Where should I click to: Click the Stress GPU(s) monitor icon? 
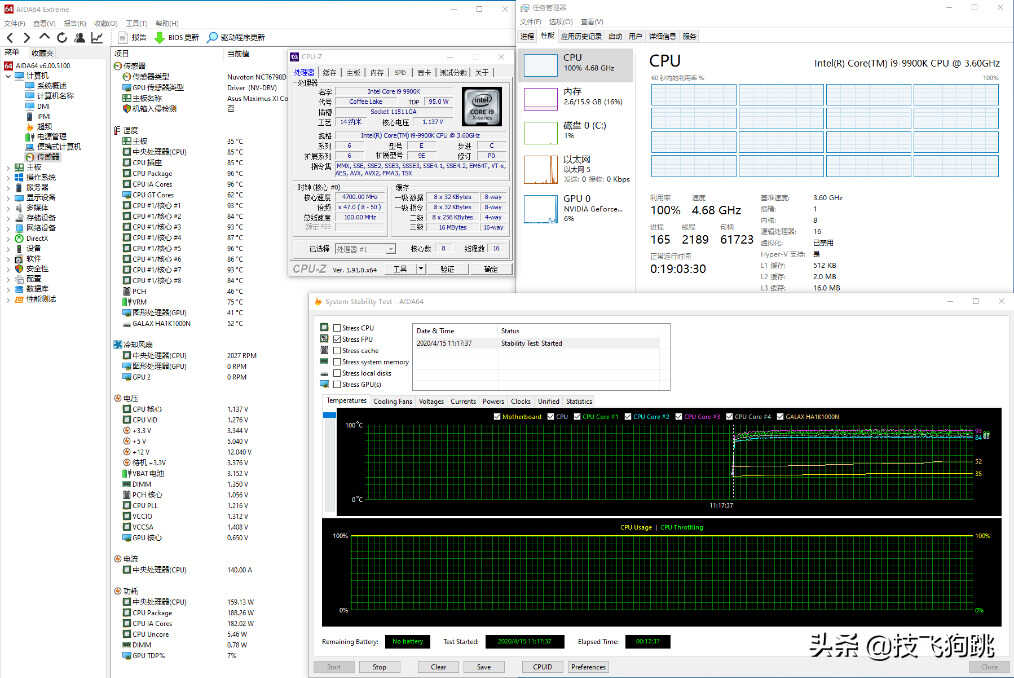point(325,384)
